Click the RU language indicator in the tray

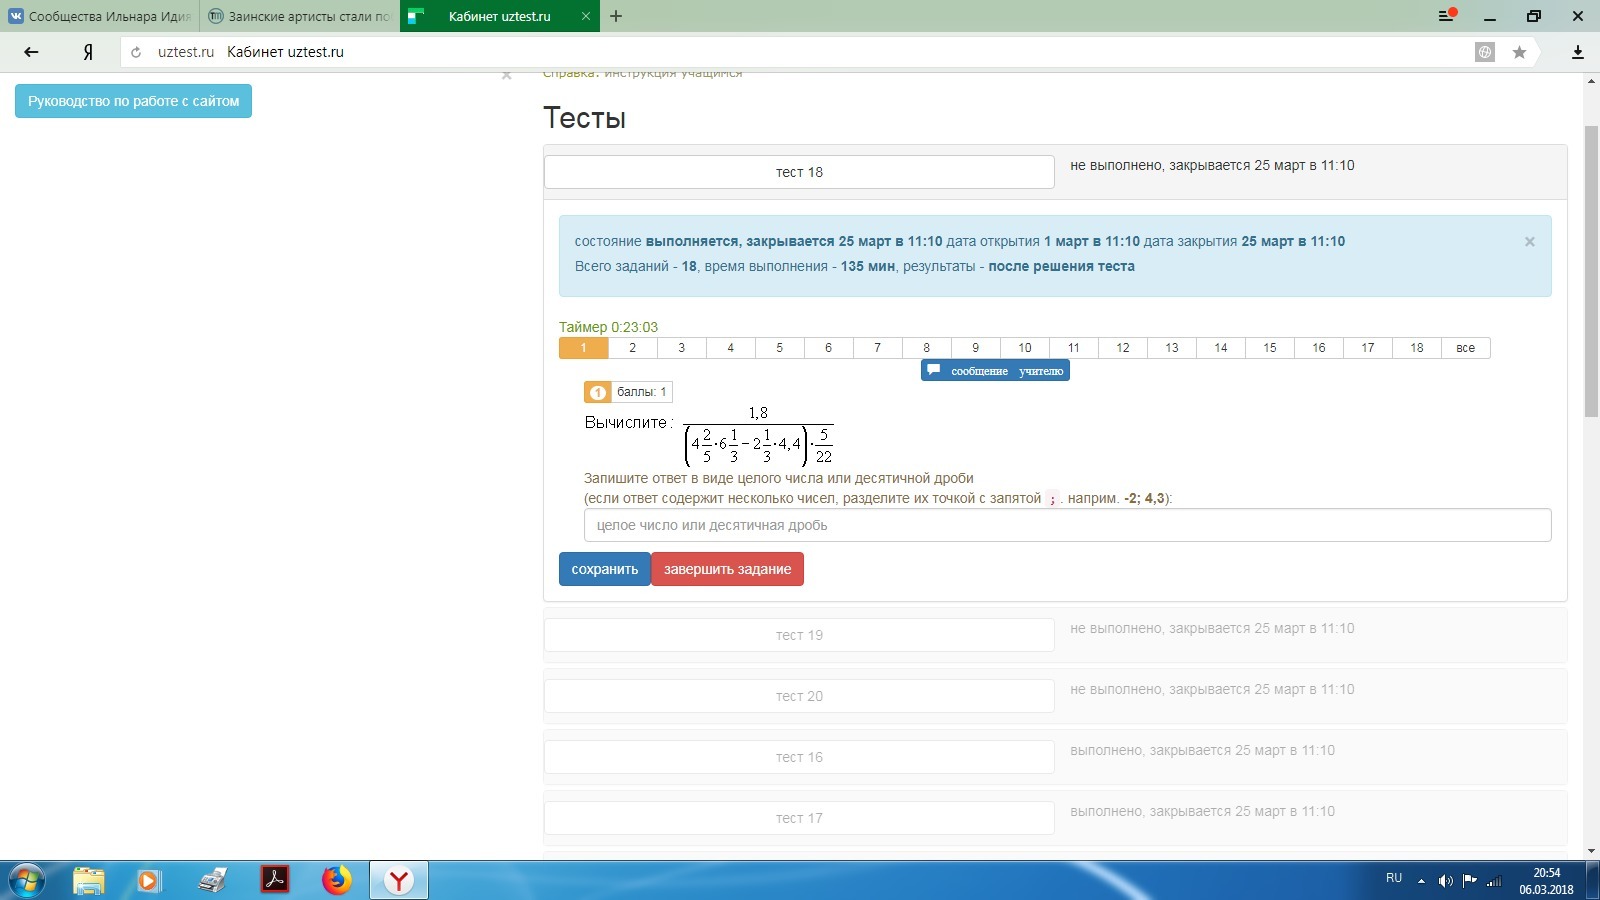pos(1394,878)
